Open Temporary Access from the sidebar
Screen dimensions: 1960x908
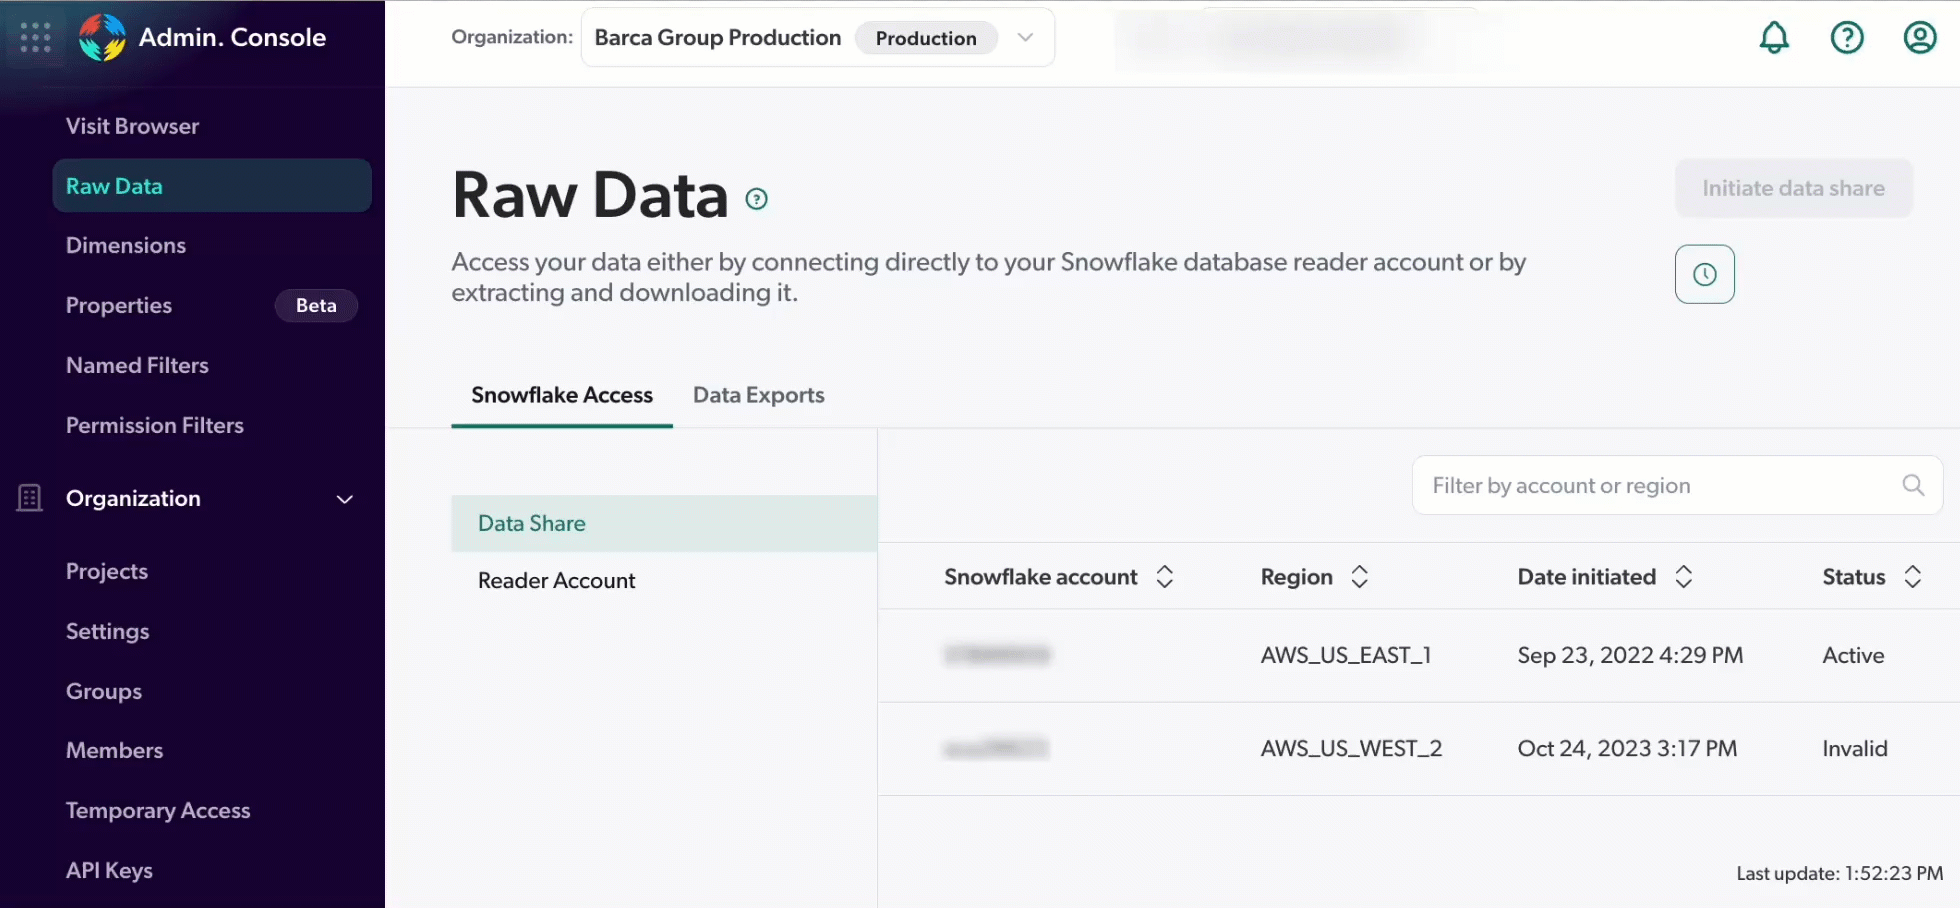[158, 810]
